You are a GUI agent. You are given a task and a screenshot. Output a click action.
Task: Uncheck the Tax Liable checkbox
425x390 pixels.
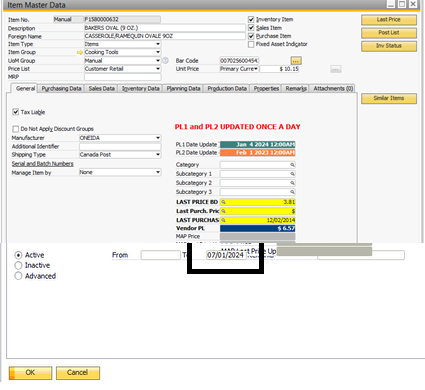(16, 112)
